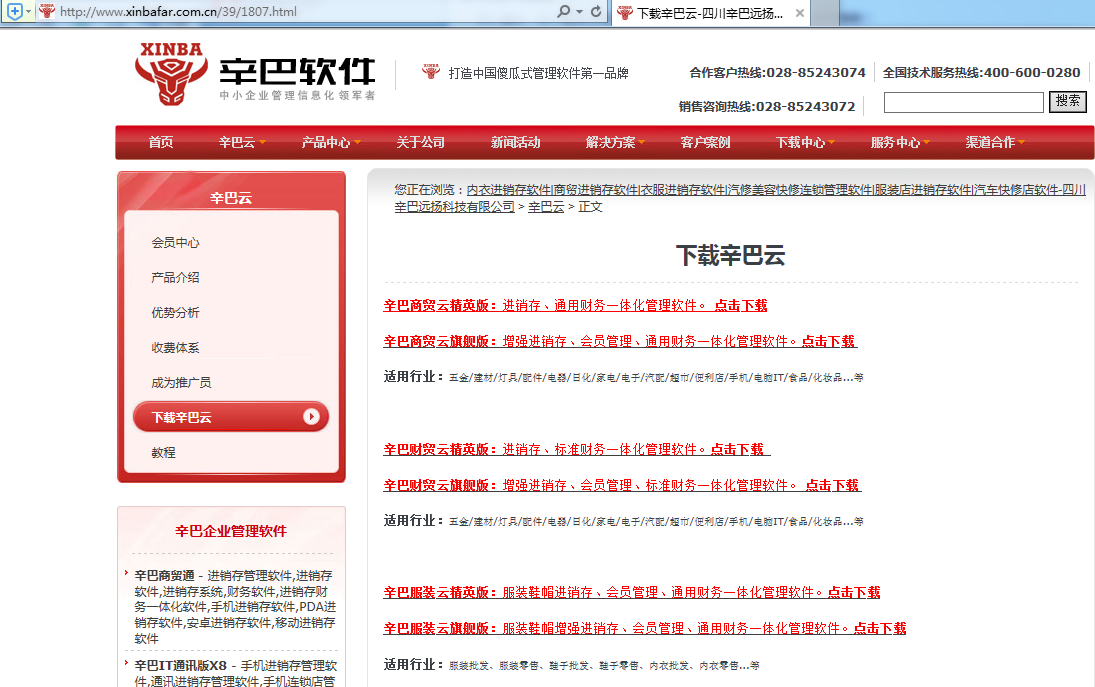Go to 首页 in navigation bar

pos(161,142)
